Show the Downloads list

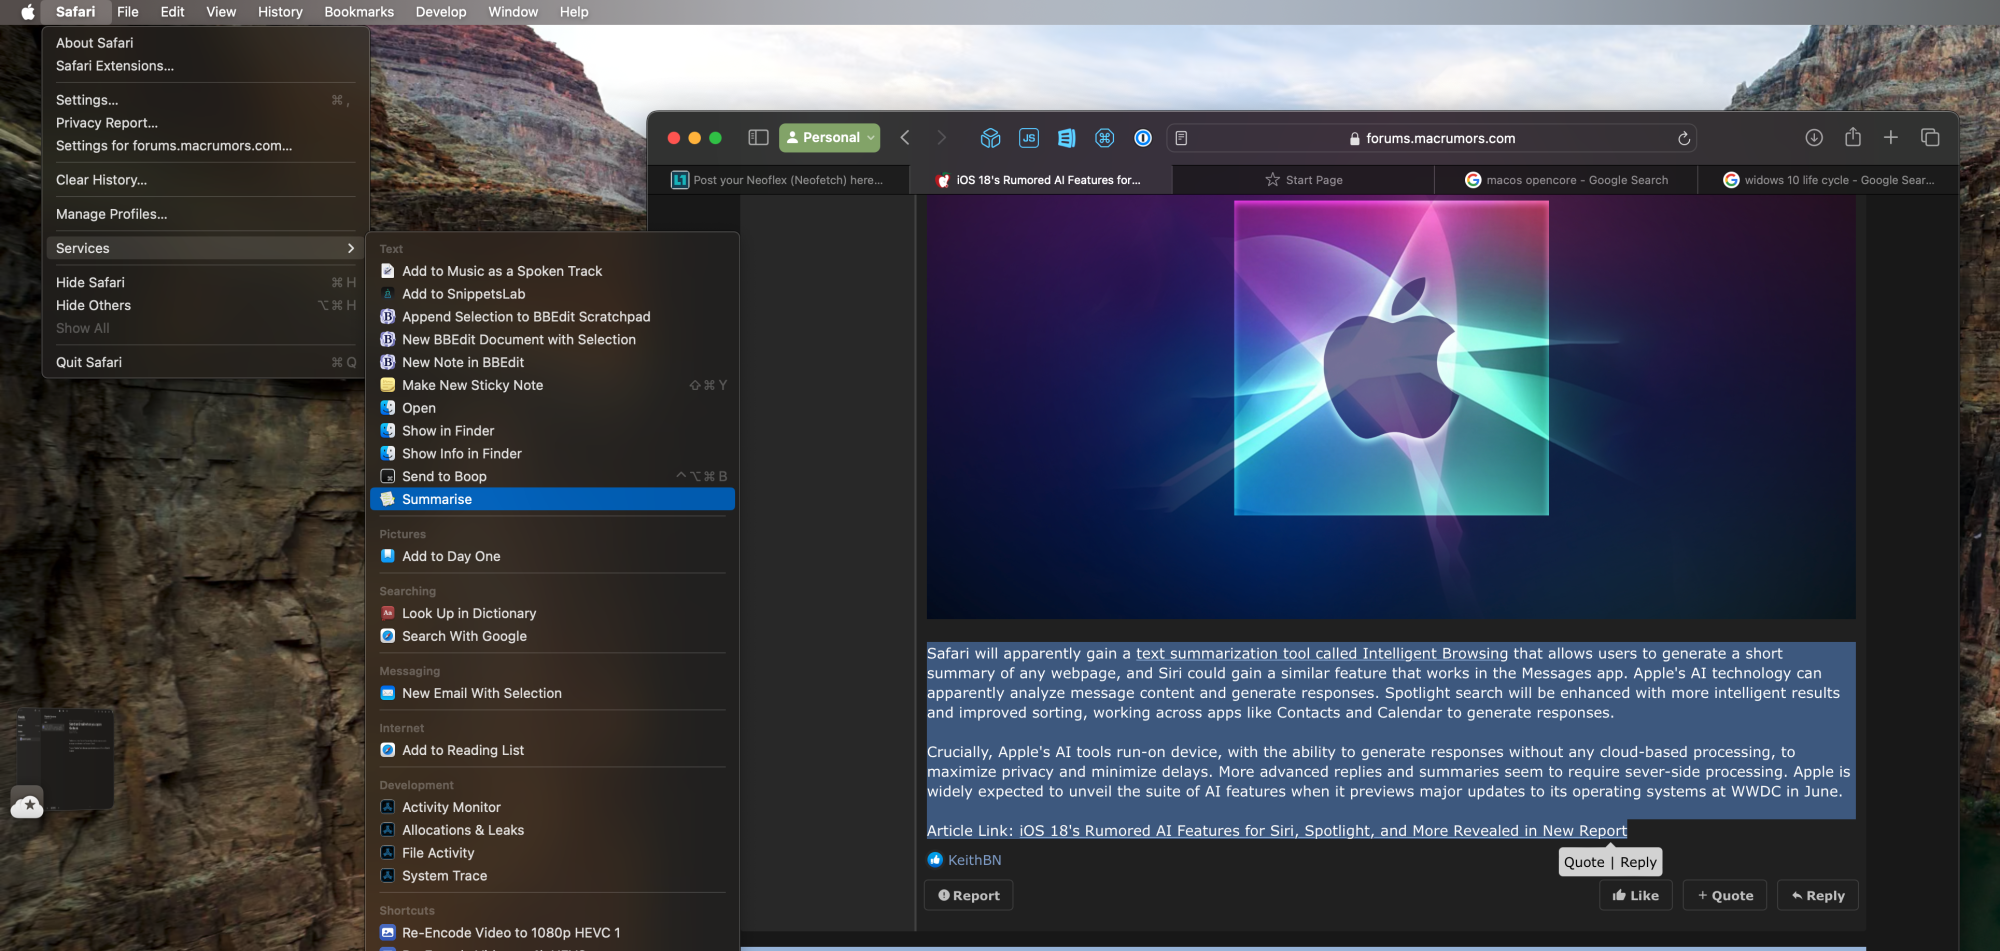[x=1814, y=138]
